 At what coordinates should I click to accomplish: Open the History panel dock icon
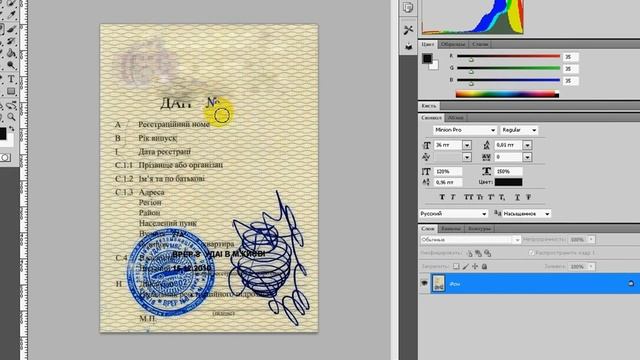coord(408,8)
